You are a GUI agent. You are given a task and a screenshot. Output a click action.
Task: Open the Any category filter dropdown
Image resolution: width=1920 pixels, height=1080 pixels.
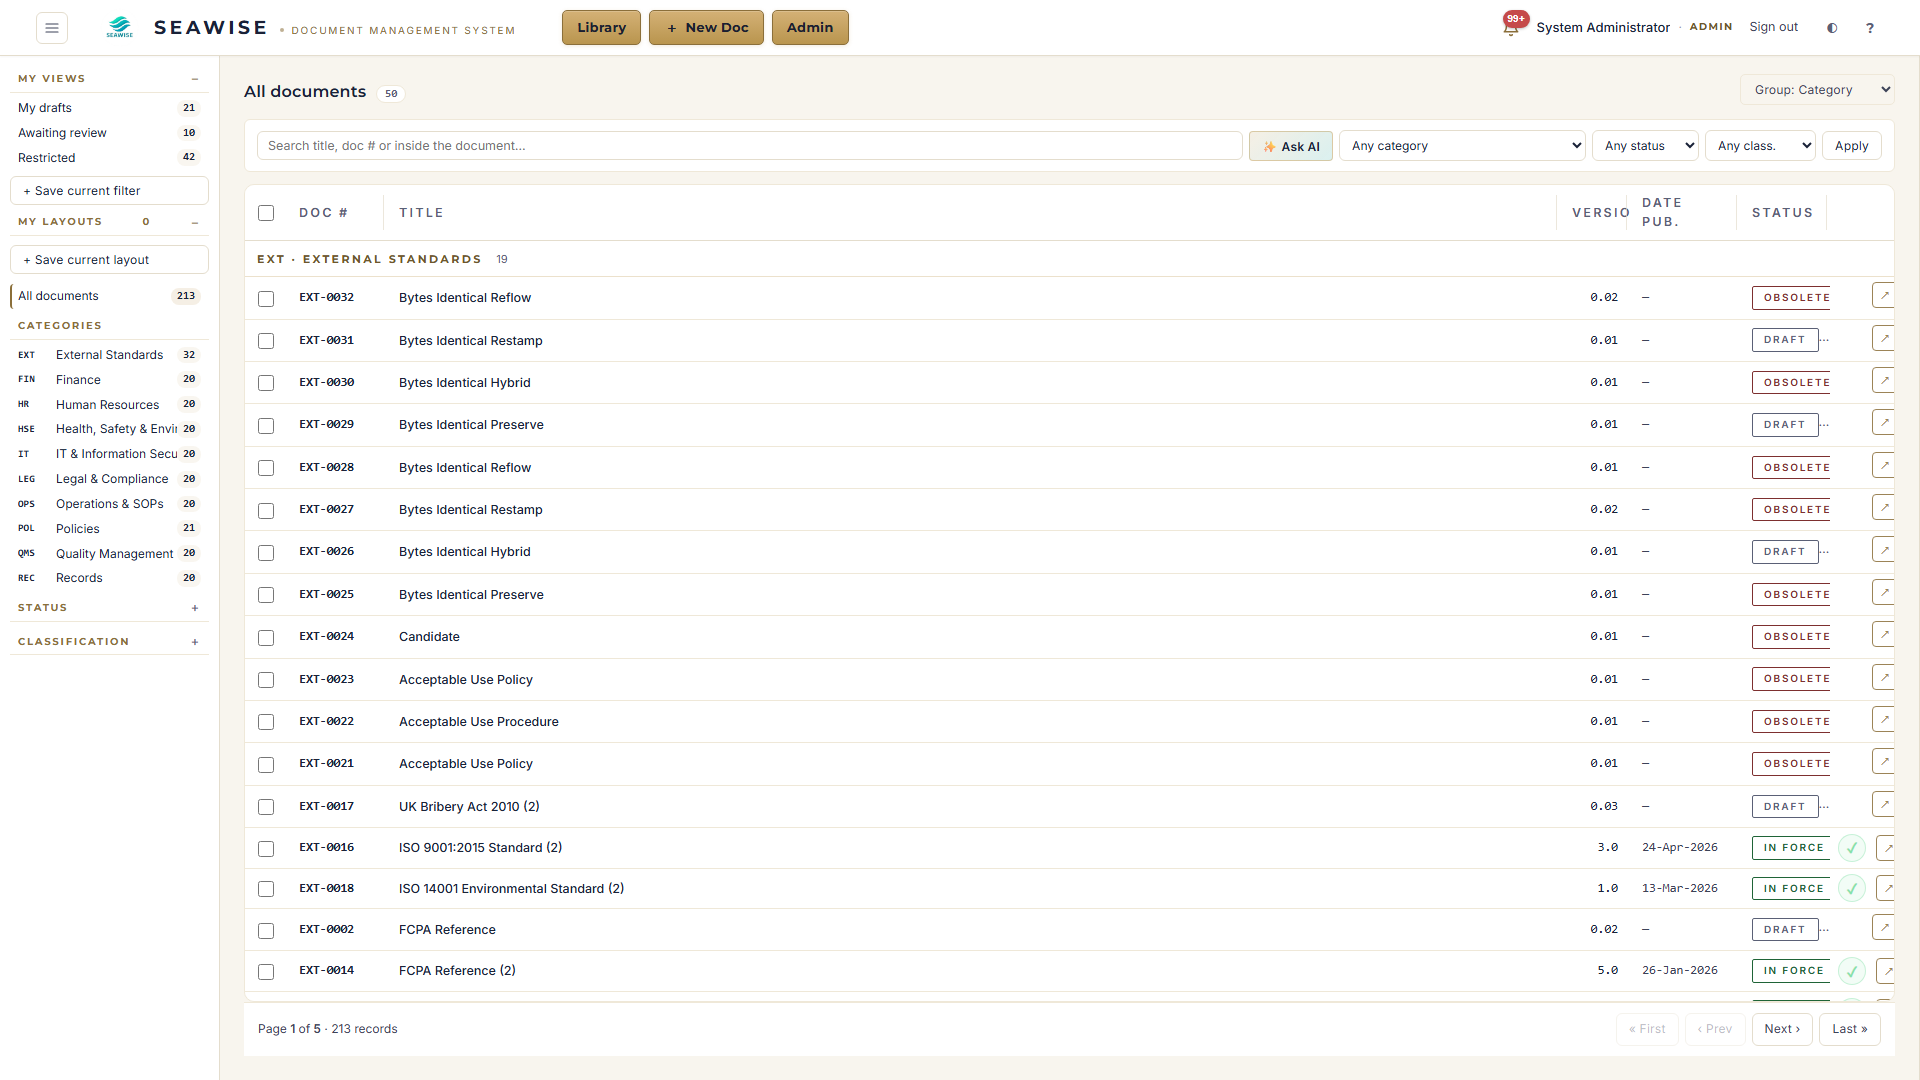tap(1462, 146)
